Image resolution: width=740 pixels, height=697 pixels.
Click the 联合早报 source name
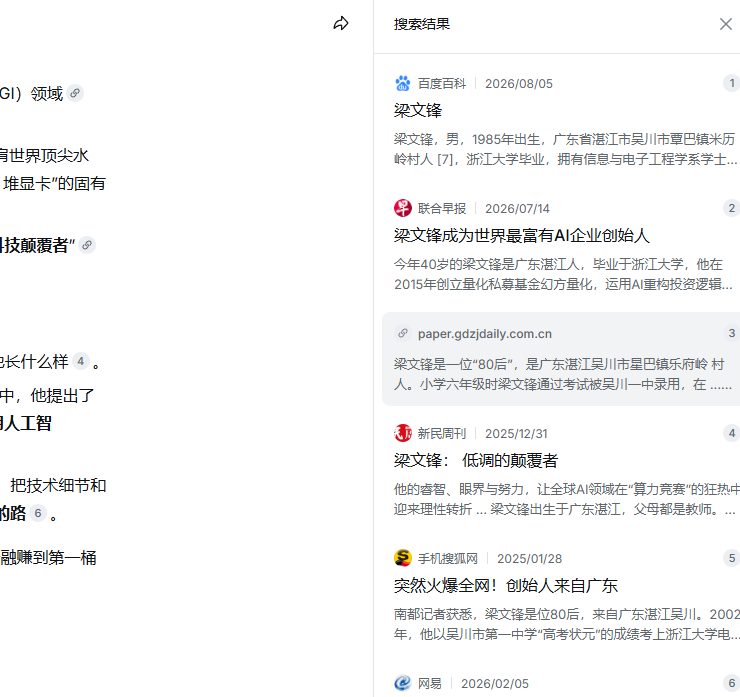(x=442, y=209)
